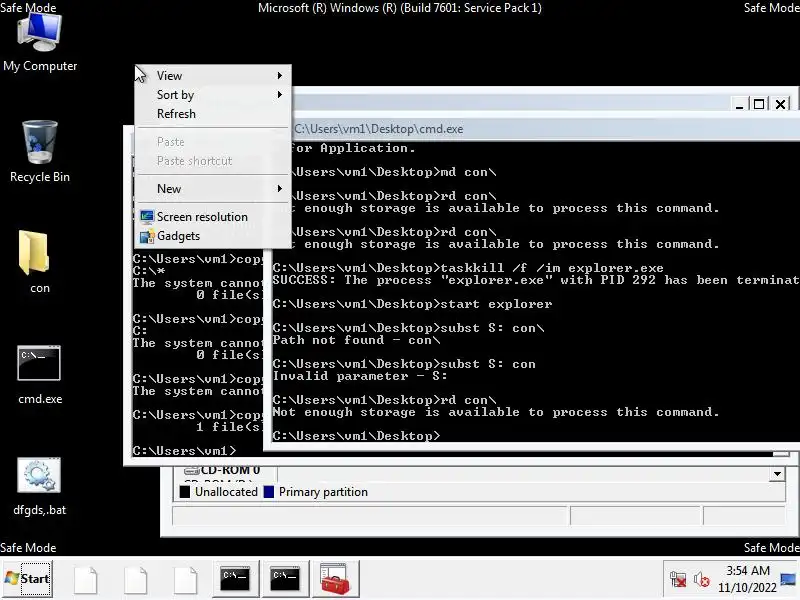This screenshot has width=800, height=600.
Task: Click the CD-ROM drive icon in Disk Management
Action: tap(191, 470)
